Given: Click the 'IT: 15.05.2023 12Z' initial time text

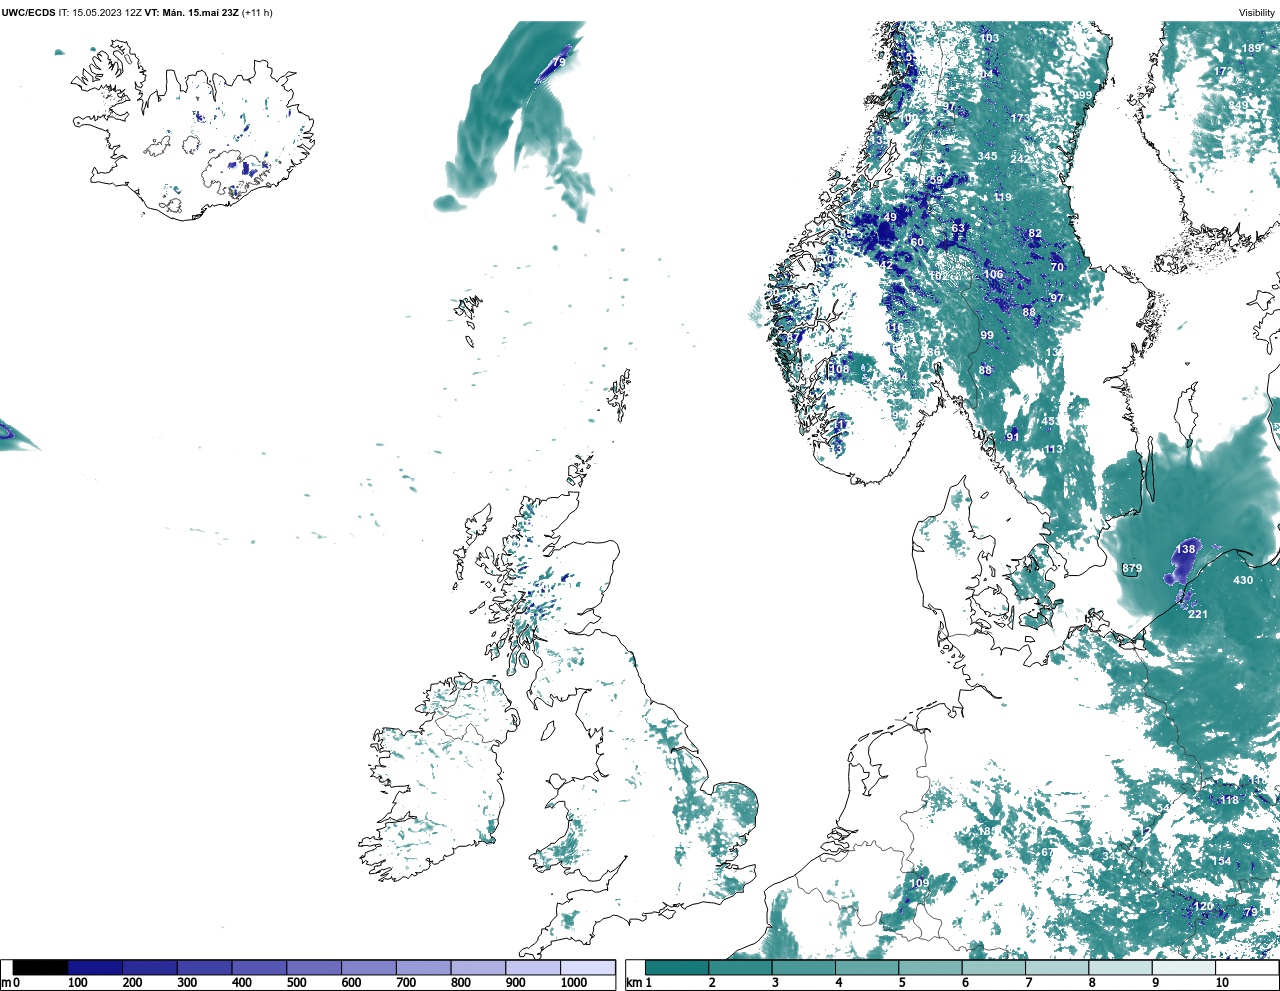Looking at the screenshot, I should click(100, 12).
